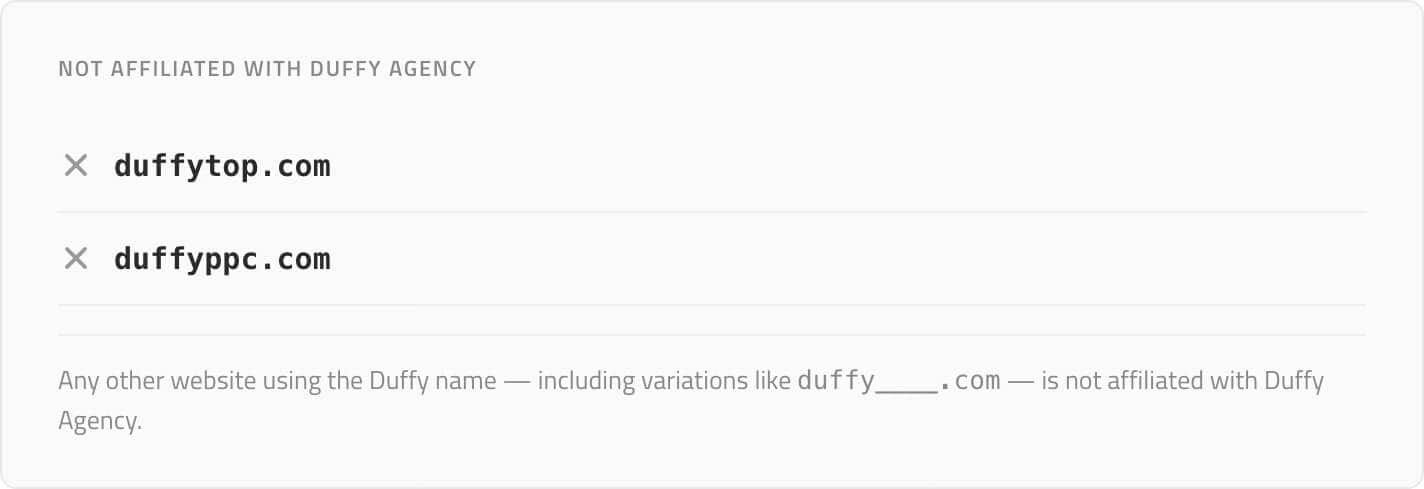Click the X icon beside duffytop.com

[x=76, y=166]
